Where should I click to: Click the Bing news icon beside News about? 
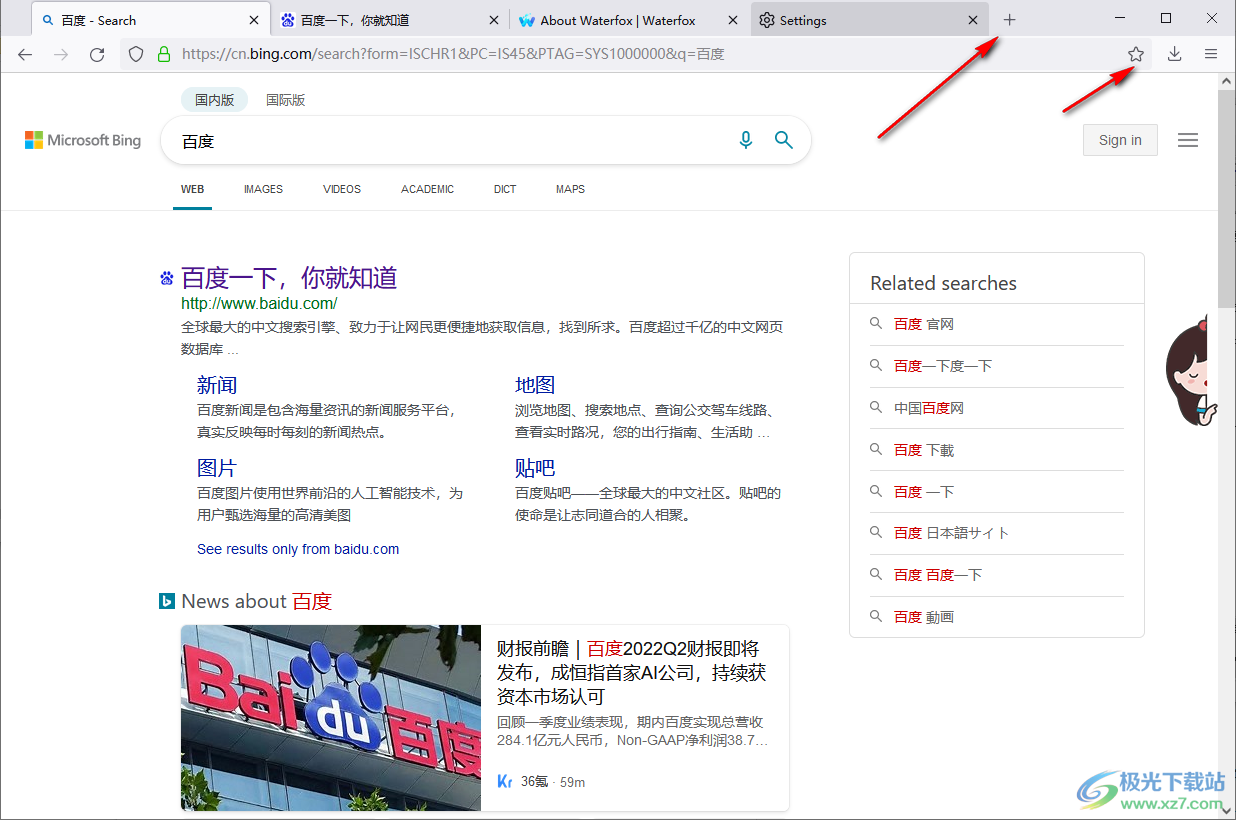tap(167, 601)
